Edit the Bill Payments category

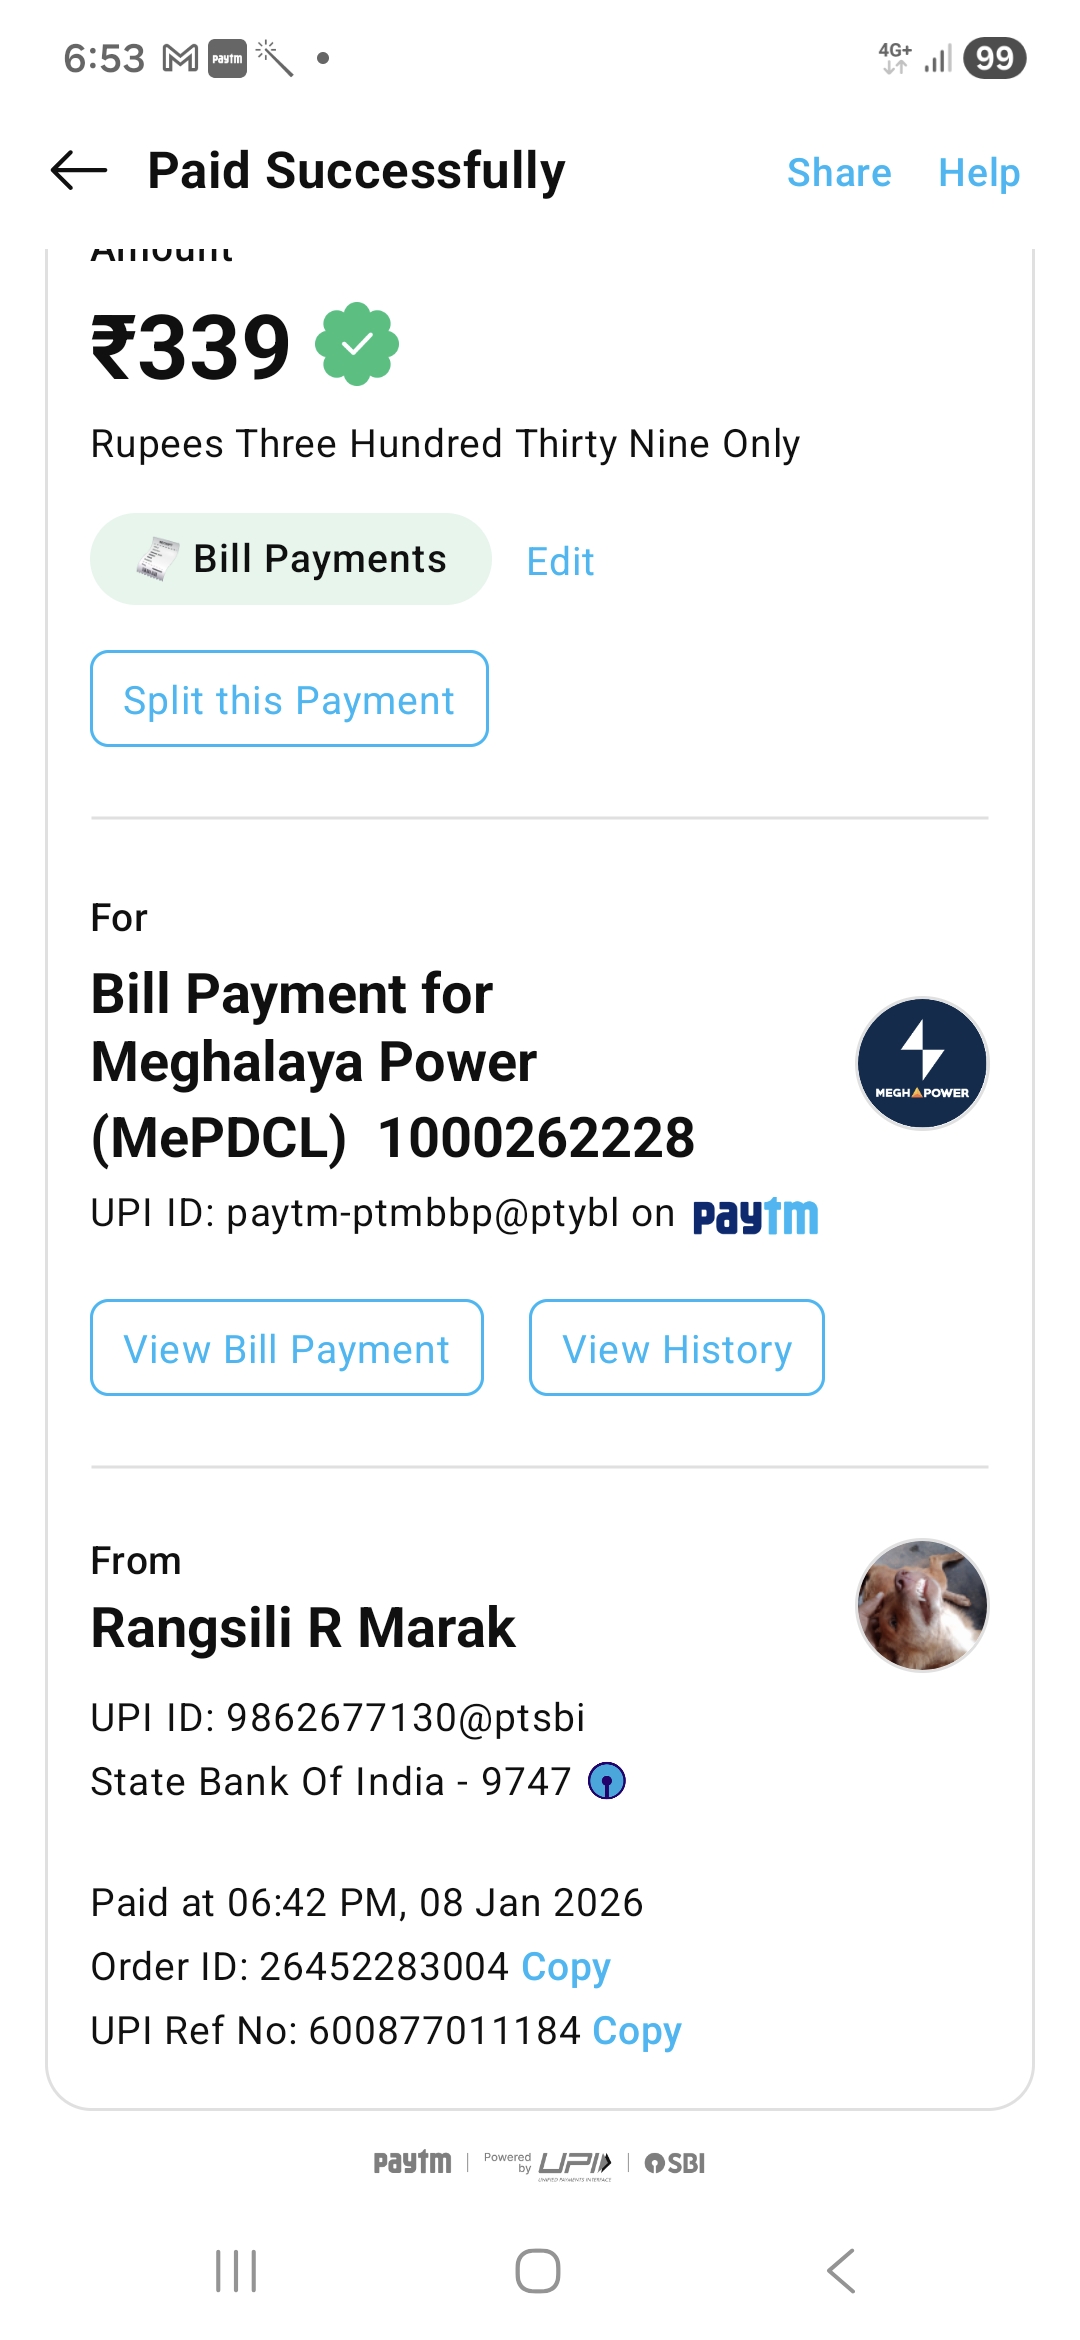pyautogui.click(x=560, y=562)
